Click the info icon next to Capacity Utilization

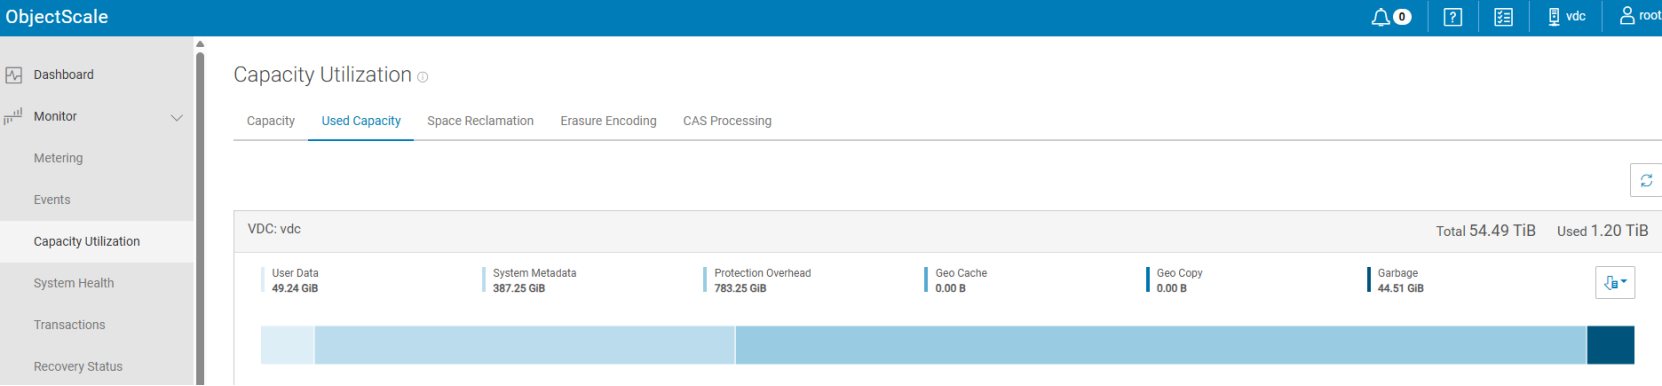422,77
